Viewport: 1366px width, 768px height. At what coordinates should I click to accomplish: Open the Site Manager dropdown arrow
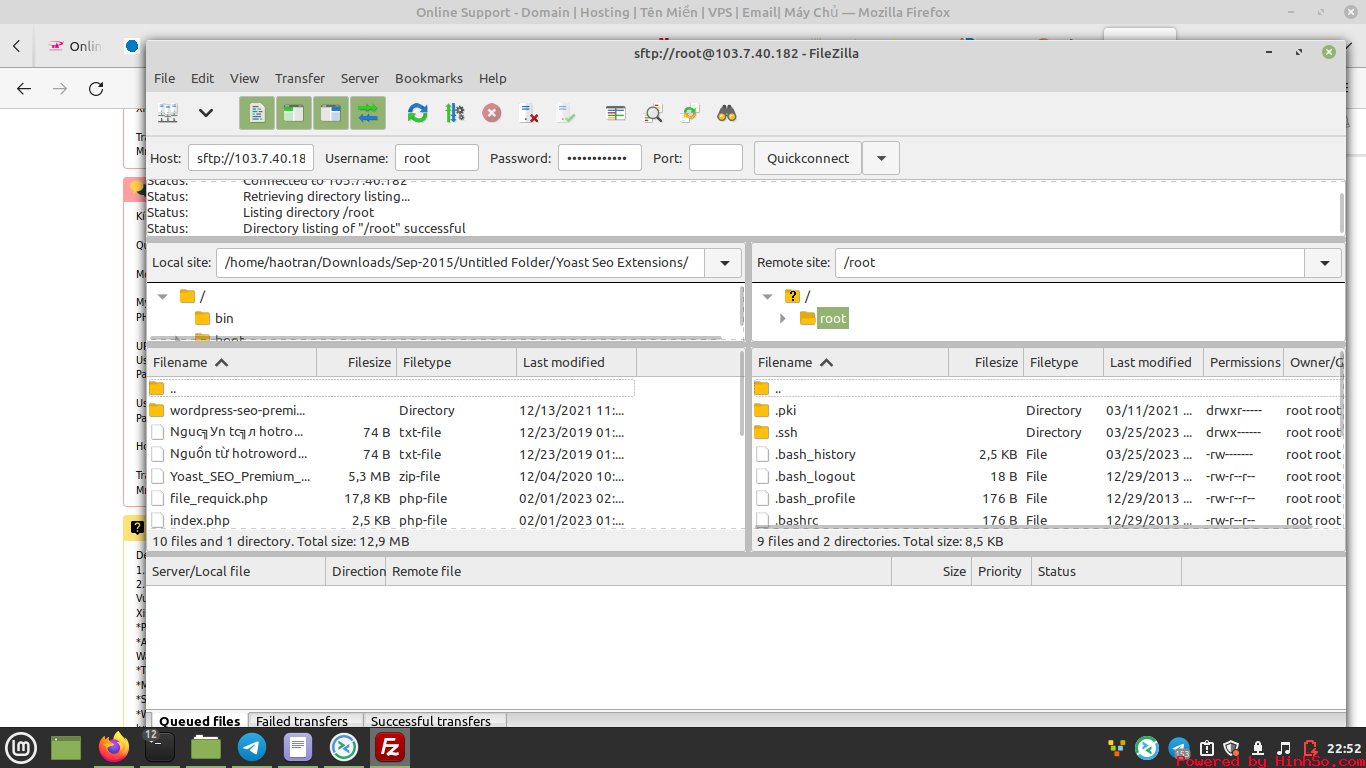click(x=206, y=113)
